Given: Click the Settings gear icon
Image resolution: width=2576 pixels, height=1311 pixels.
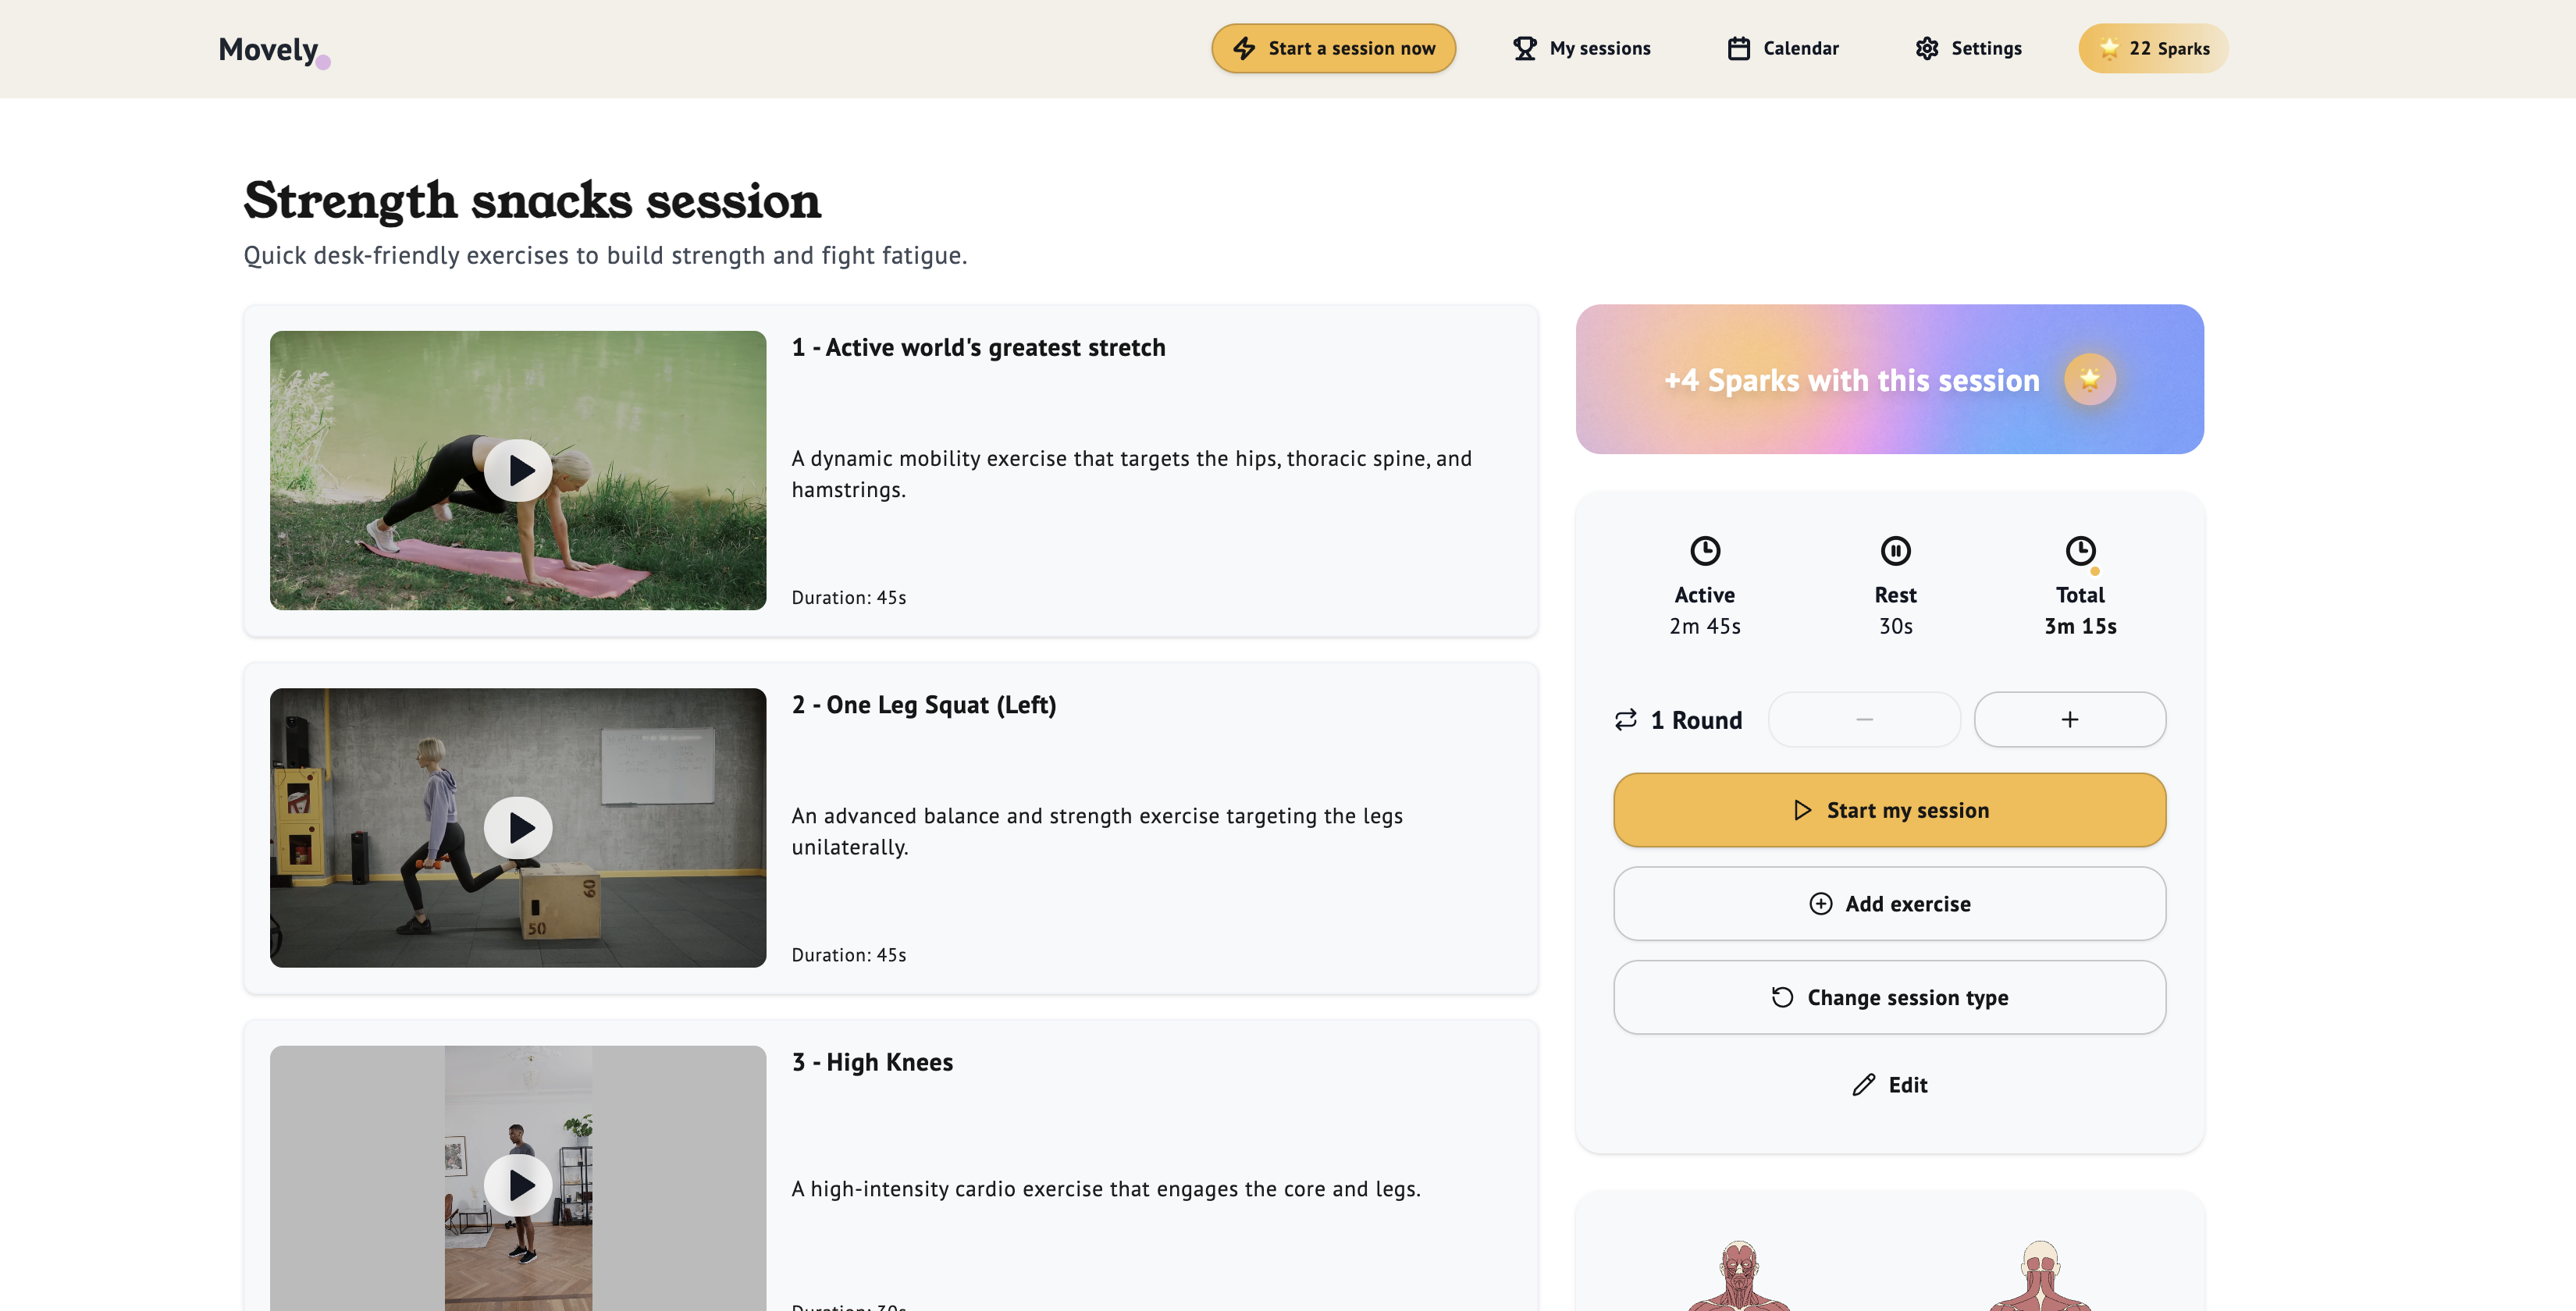Looking at the screenshot, I should (x=1928, y=47).
